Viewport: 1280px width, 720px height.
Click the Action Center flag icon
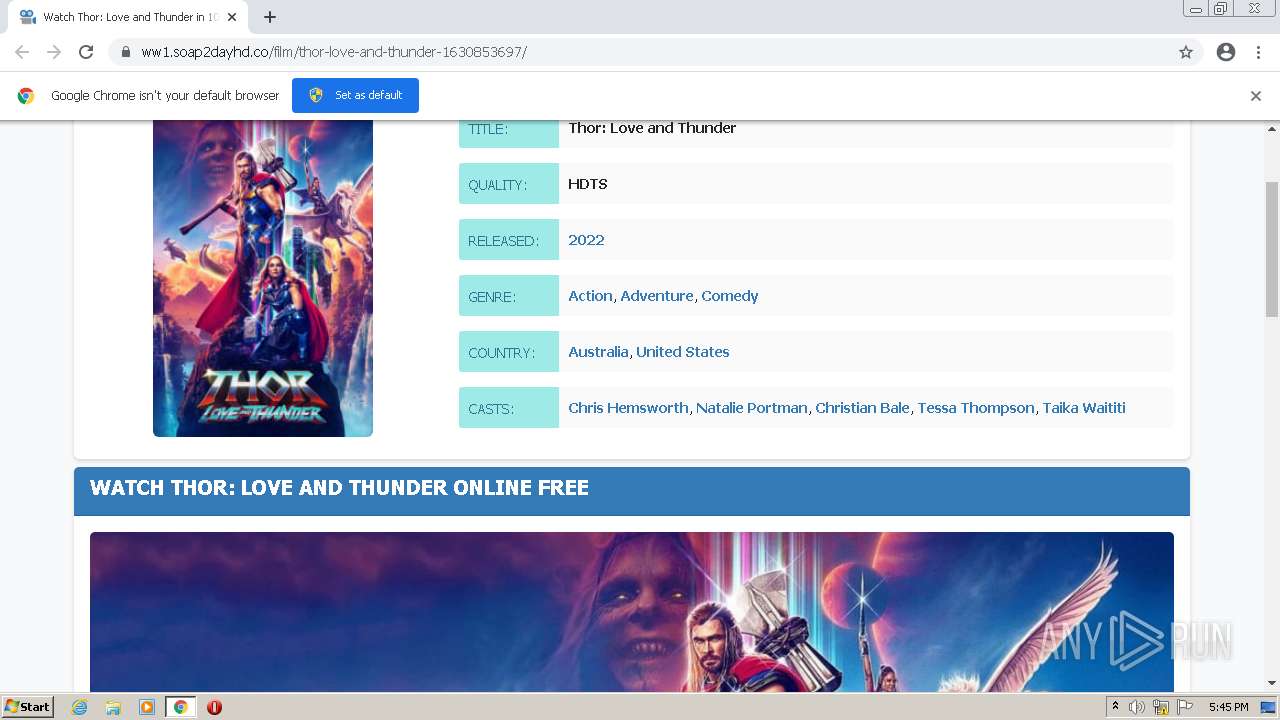point(1185,707)
